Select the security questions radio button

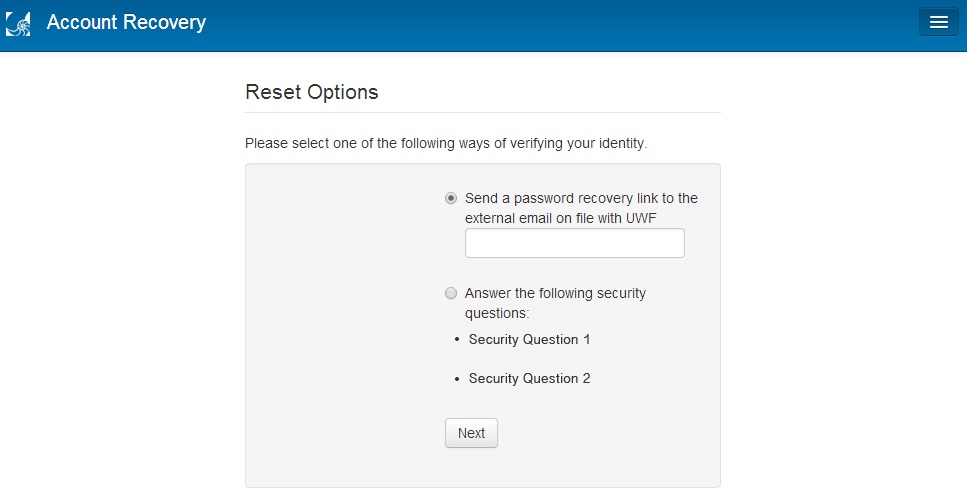pyautogui.click(x=451, y=293)
